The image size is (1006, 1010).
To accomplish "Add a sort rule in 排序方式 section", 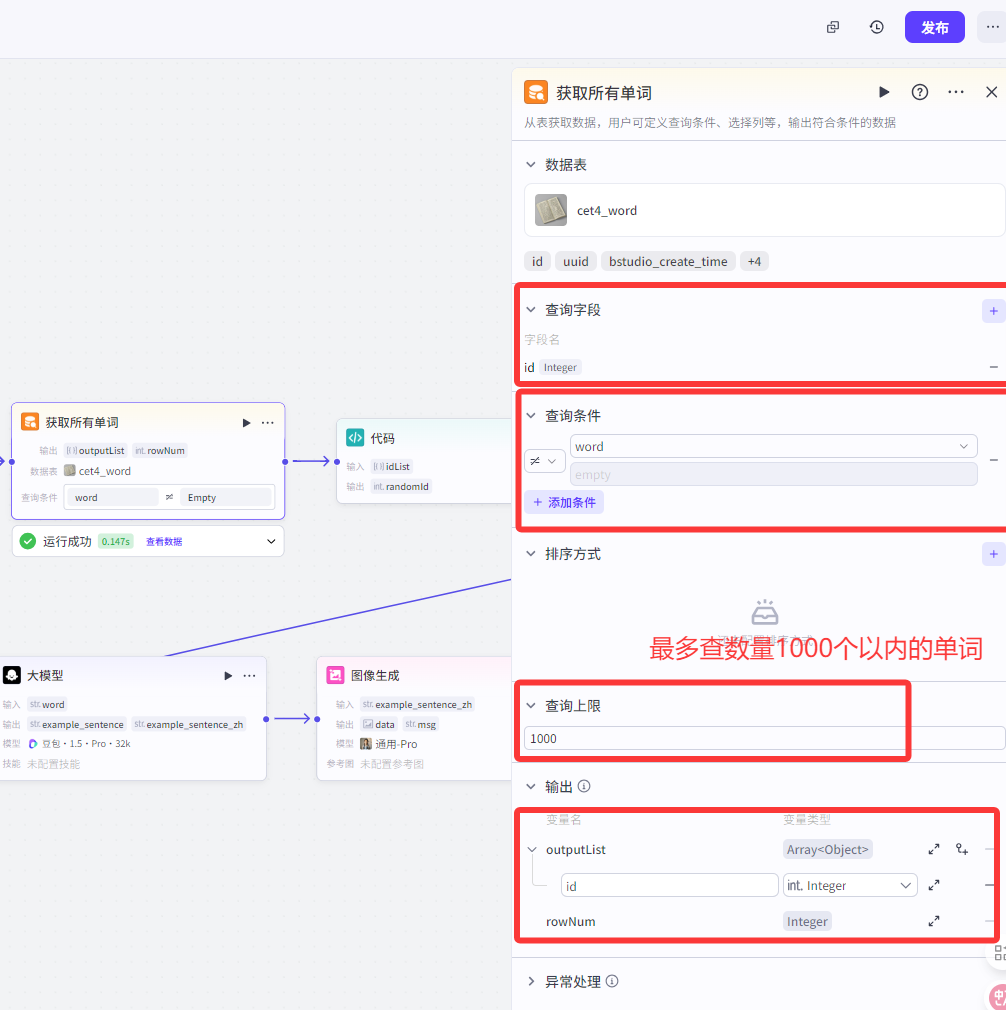I will [x=993, y=553].
